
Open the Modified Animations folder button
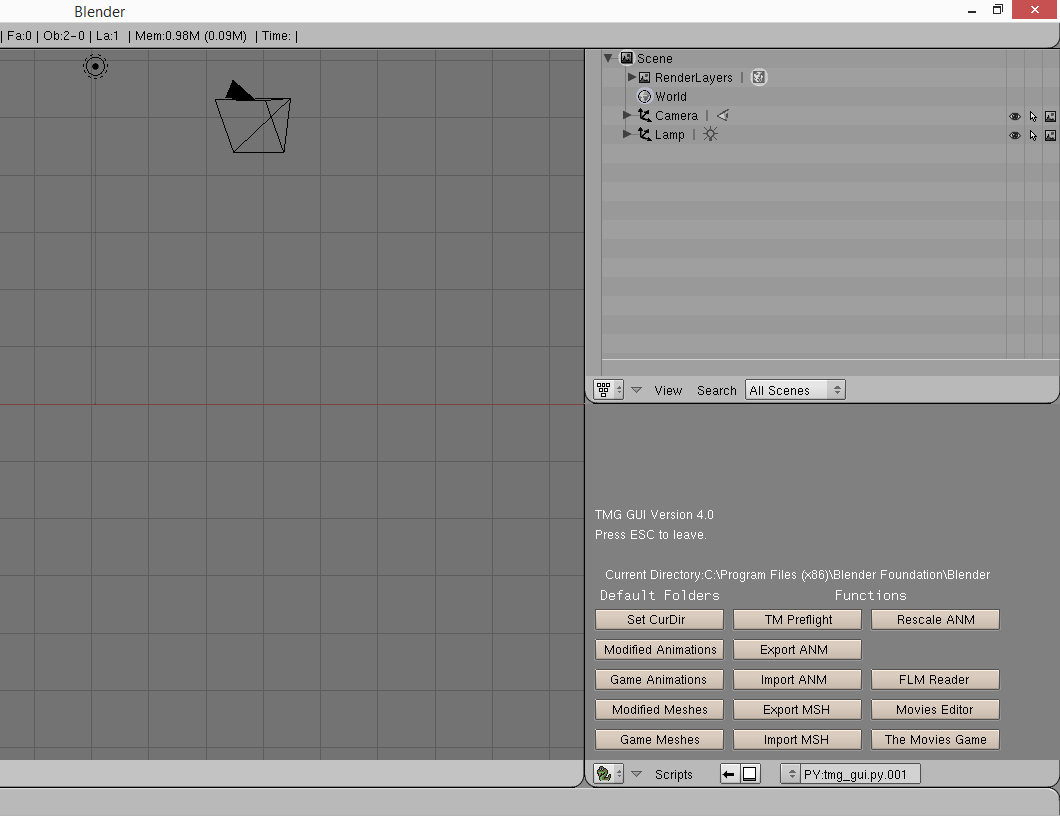(659, 650)
